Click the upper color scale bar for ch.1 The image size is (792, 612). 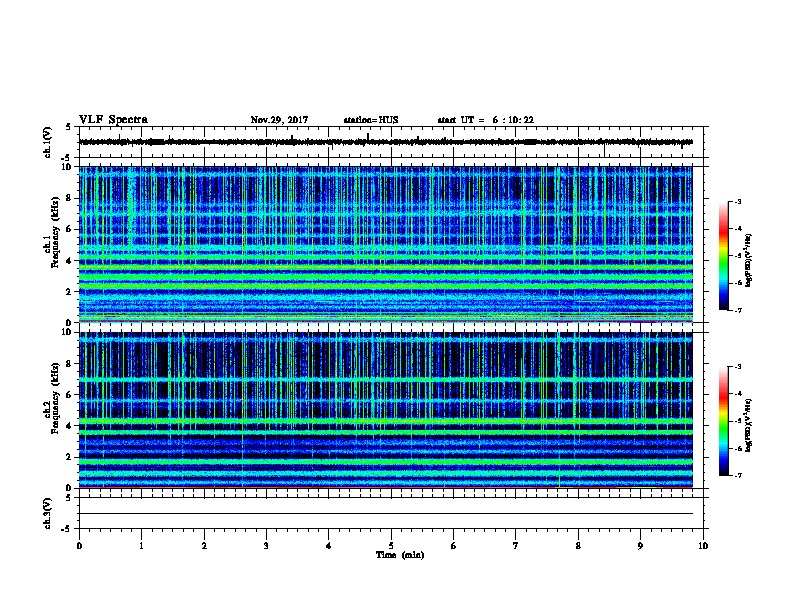pos(724,256)
